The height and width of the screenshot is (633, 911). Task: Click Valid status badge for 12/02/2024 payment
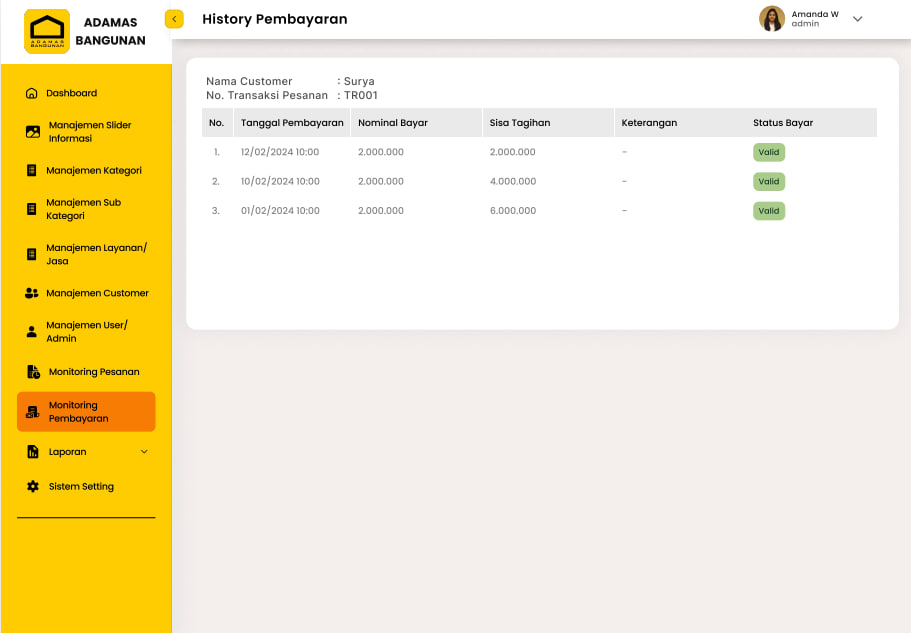click(x=769, y=152)
